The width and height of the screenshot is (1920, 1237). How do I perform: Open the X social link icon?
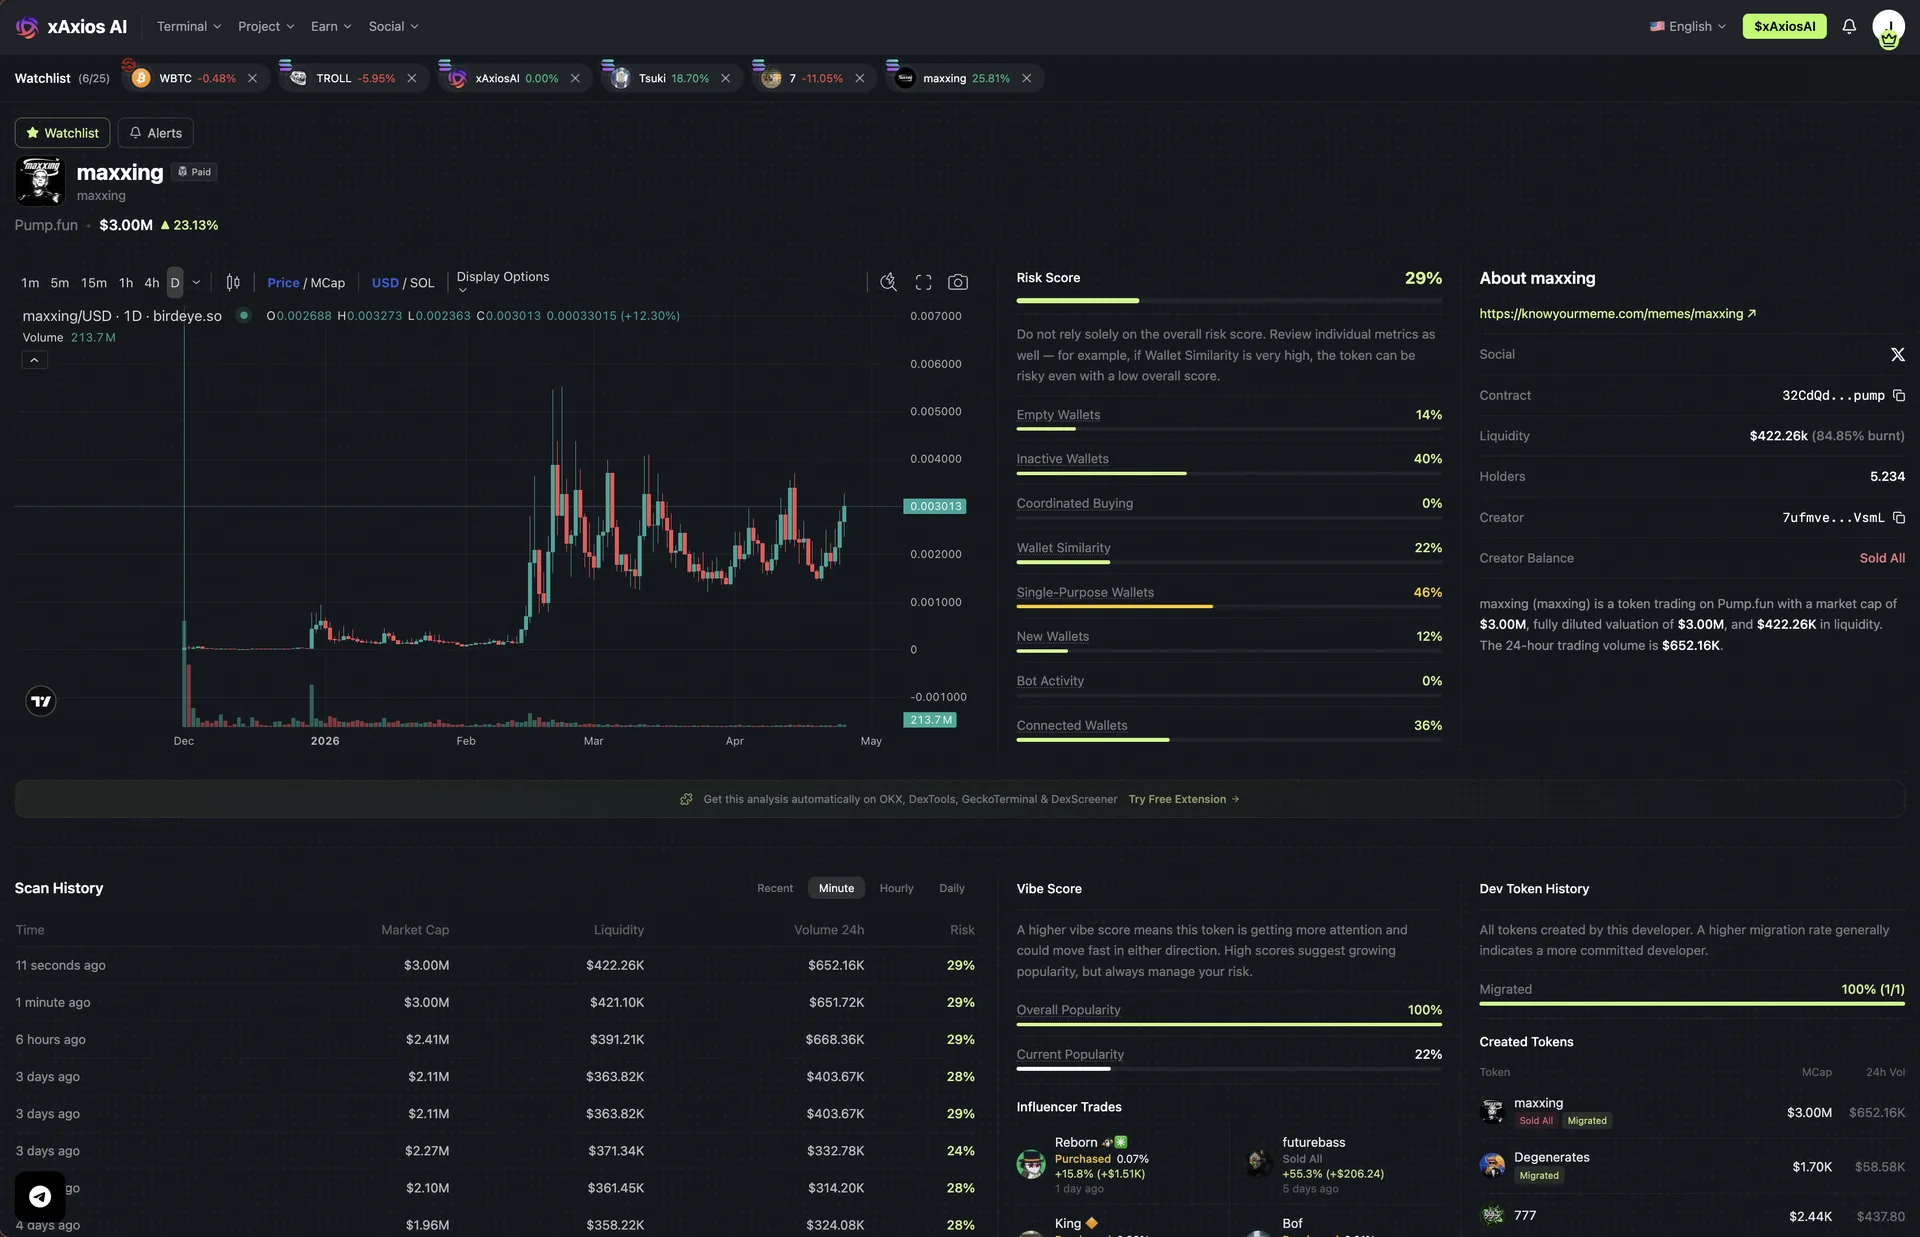1897,354
